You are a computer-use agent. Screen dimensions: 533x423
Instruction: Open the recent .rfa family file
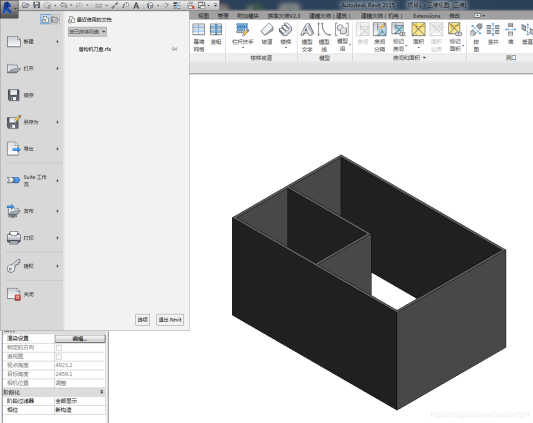pyautogui.click(x=95, y=49)
